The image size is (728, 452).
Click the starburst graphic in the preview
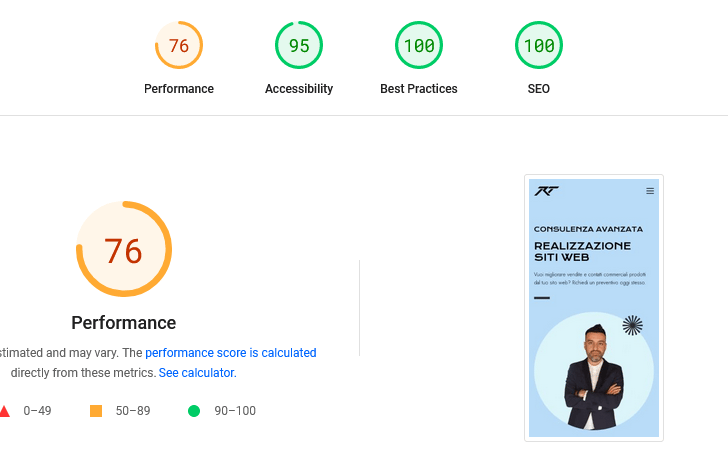click(x=632, y=325)
